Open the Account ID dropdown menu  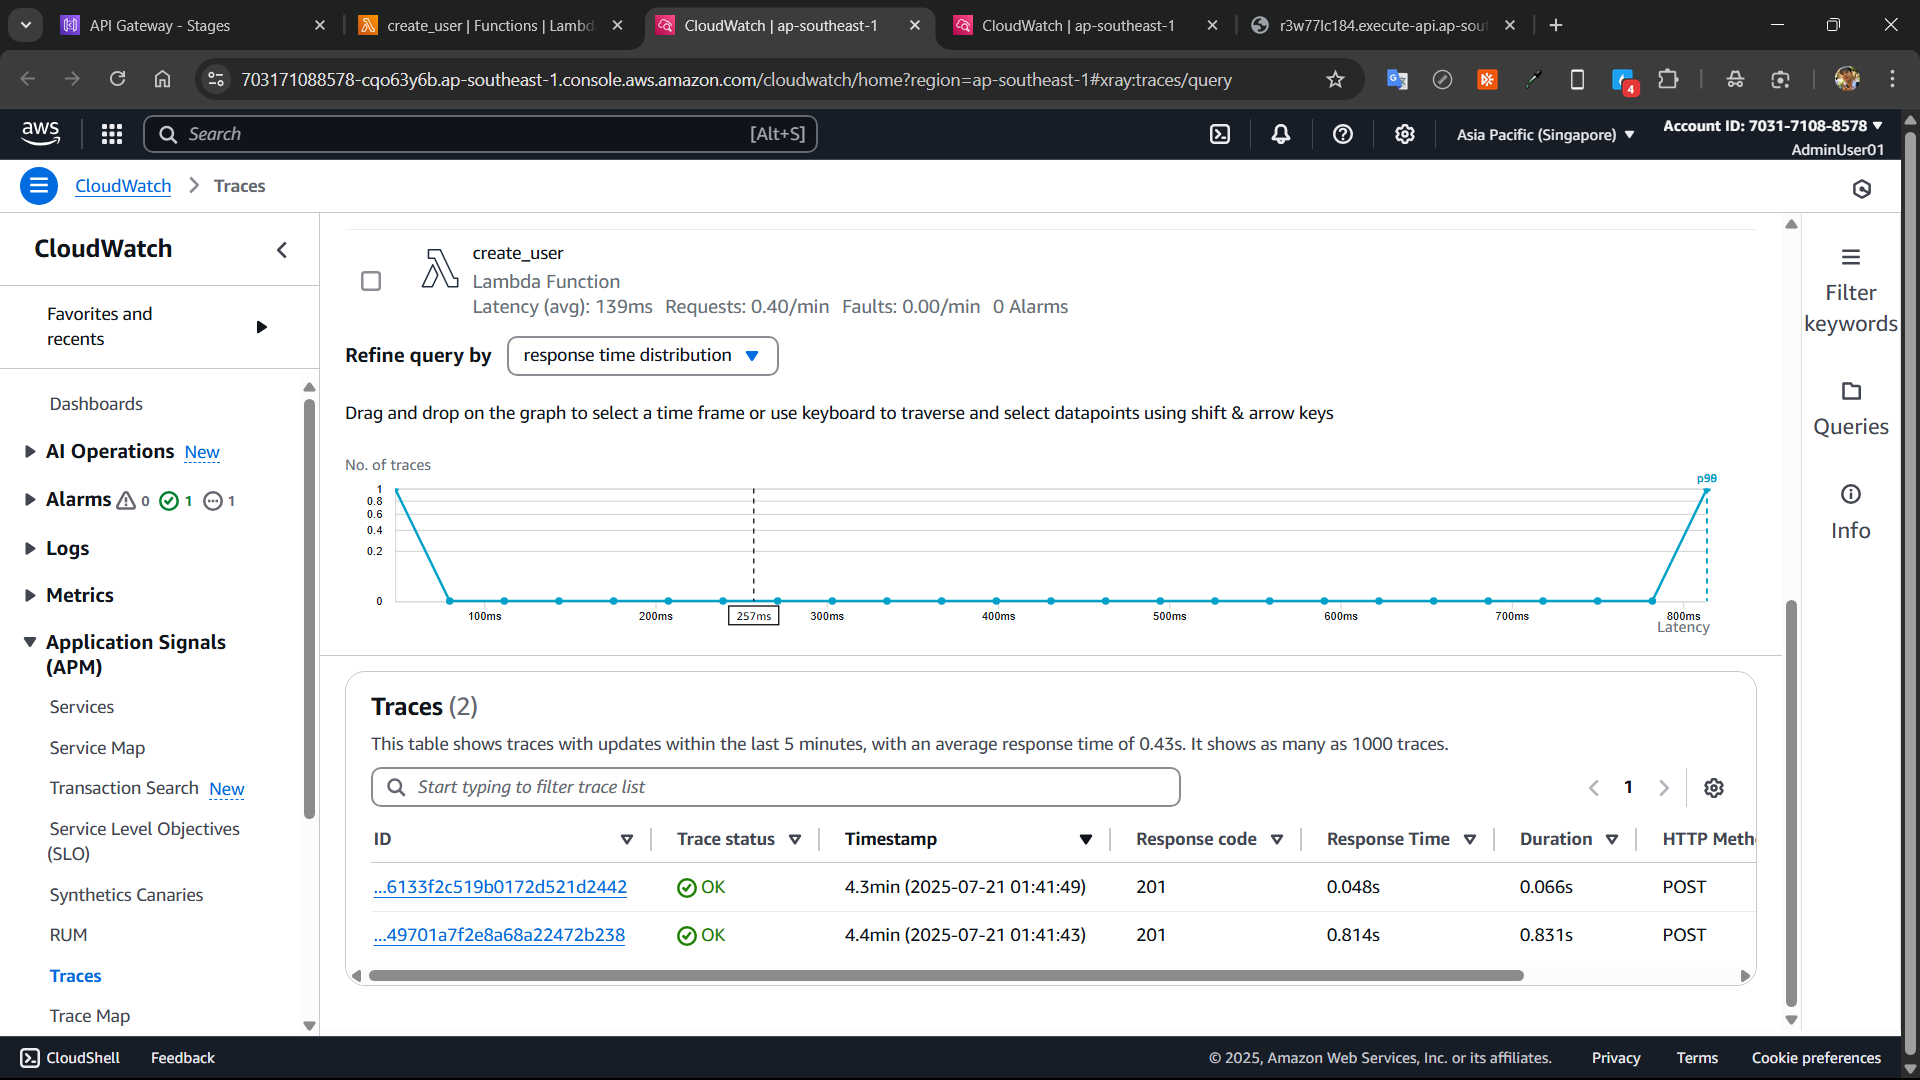[x=1773, y=126]
